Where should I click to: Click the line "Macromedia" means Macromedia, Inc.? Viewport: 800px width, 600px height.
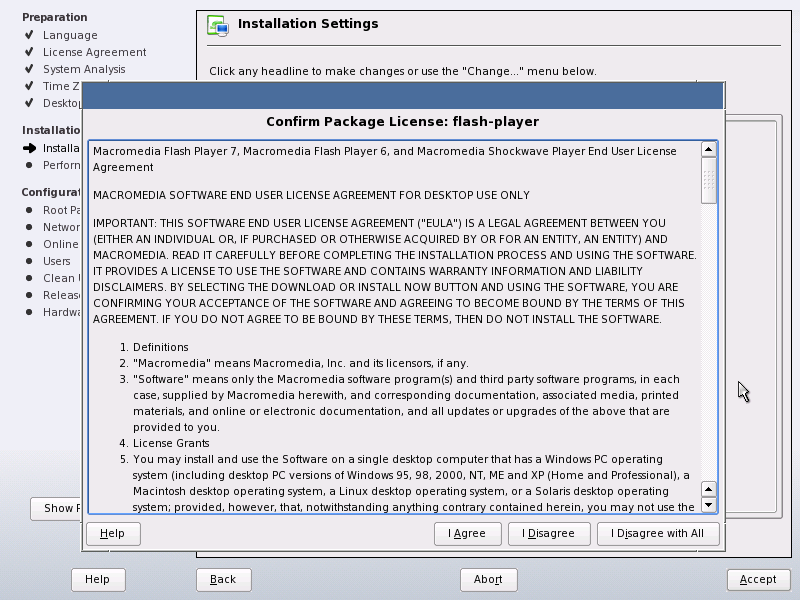click(294, 363)
